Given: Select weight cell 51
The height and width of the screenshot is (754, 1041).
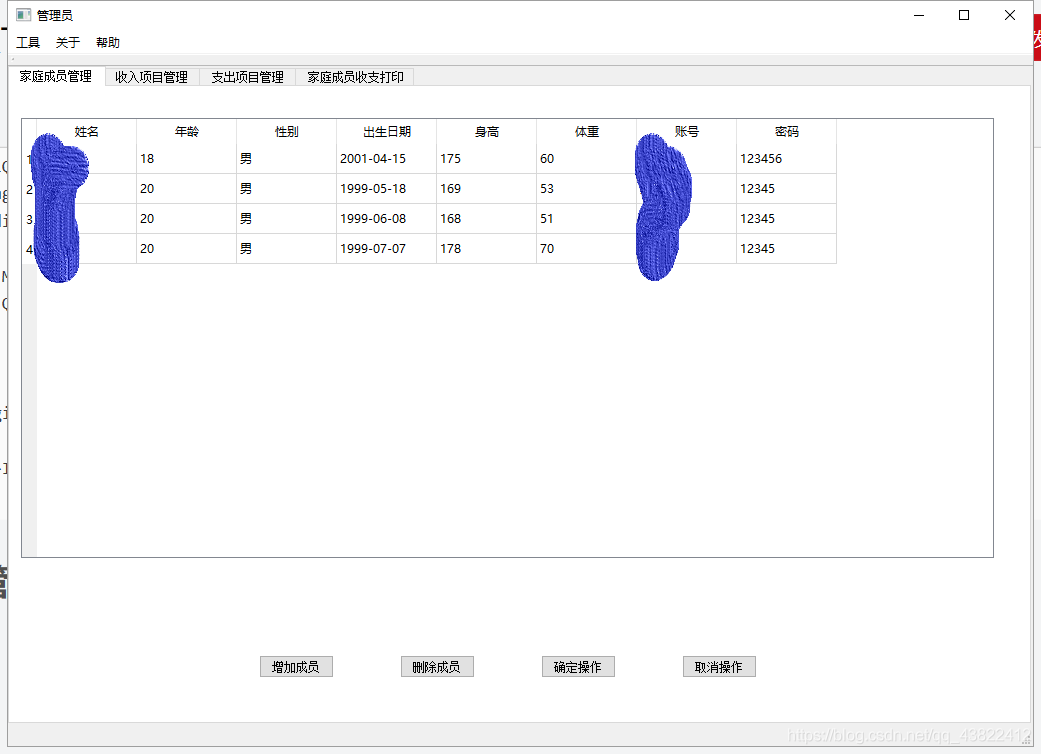Looking at the screenshot, I should [x=587, y=218].
